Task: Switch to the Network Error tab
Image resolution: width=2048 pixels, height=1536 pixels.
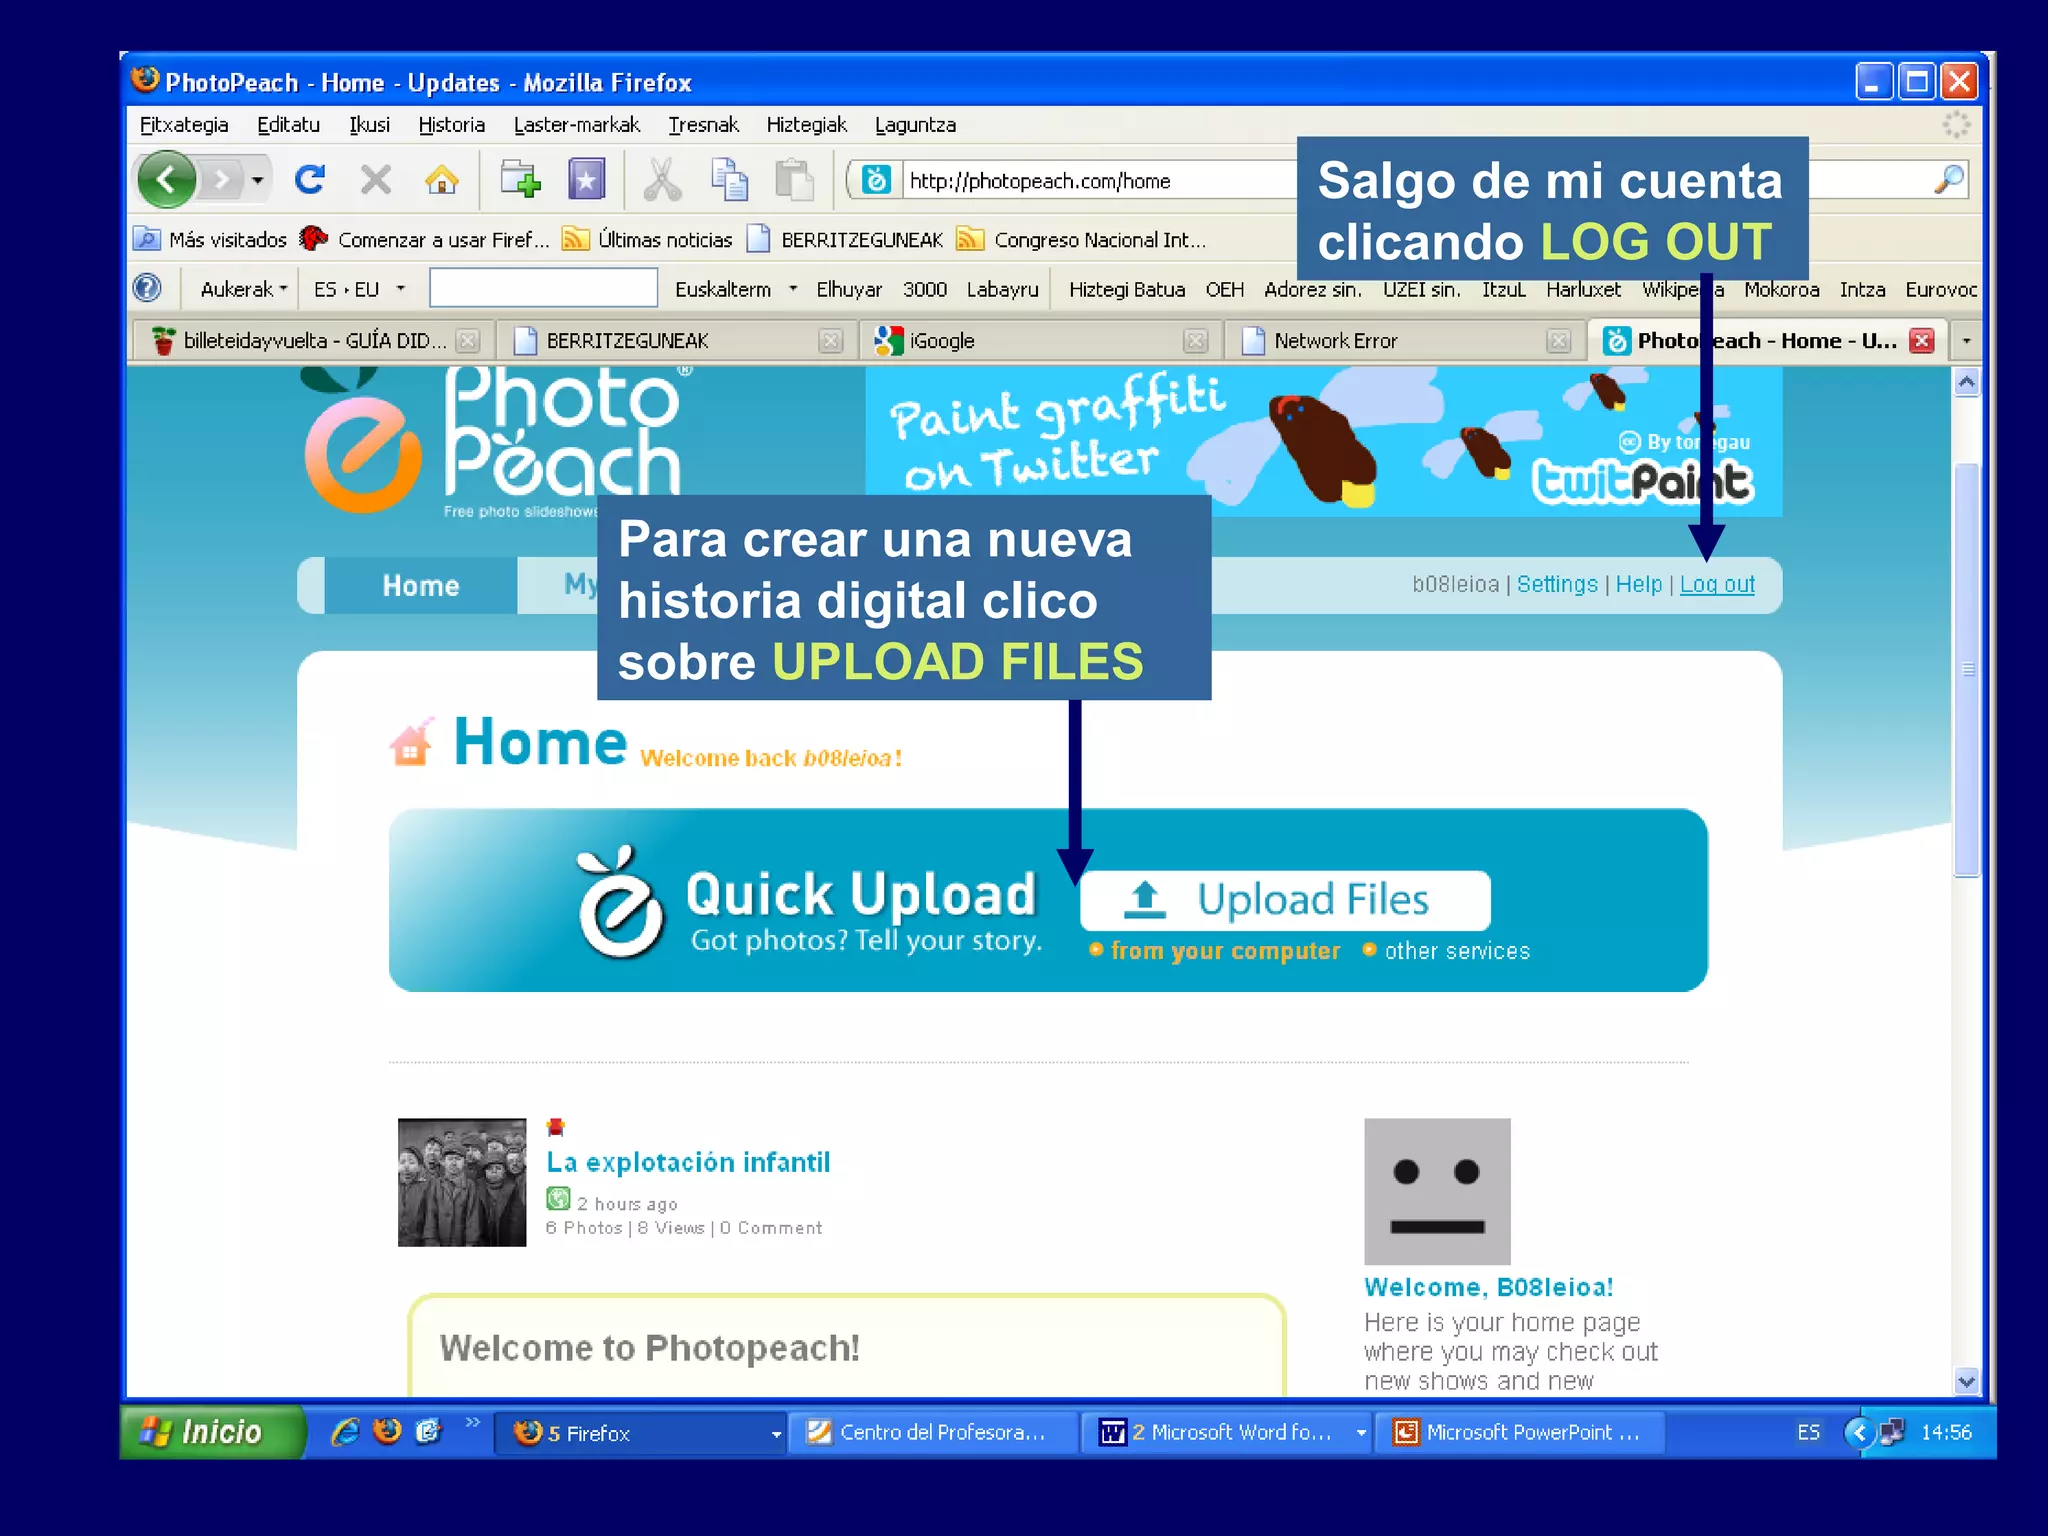Action: 1405,341
